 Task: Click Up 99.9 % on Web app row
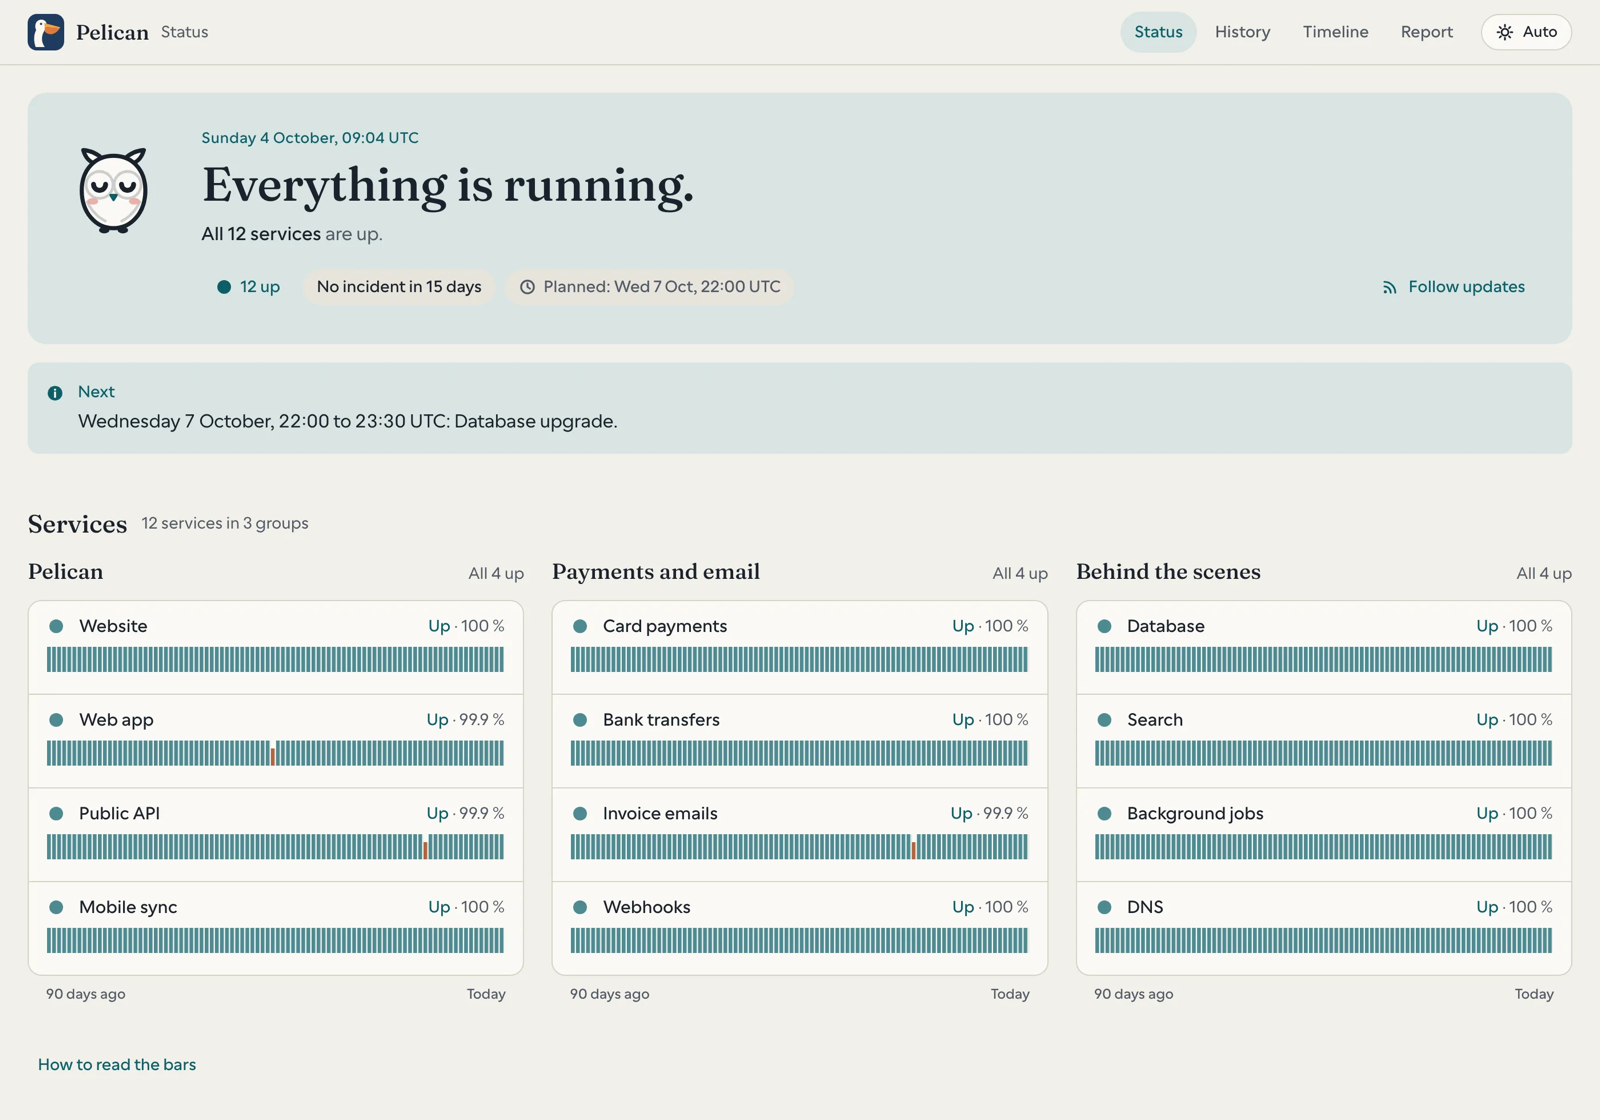point(466,720)
